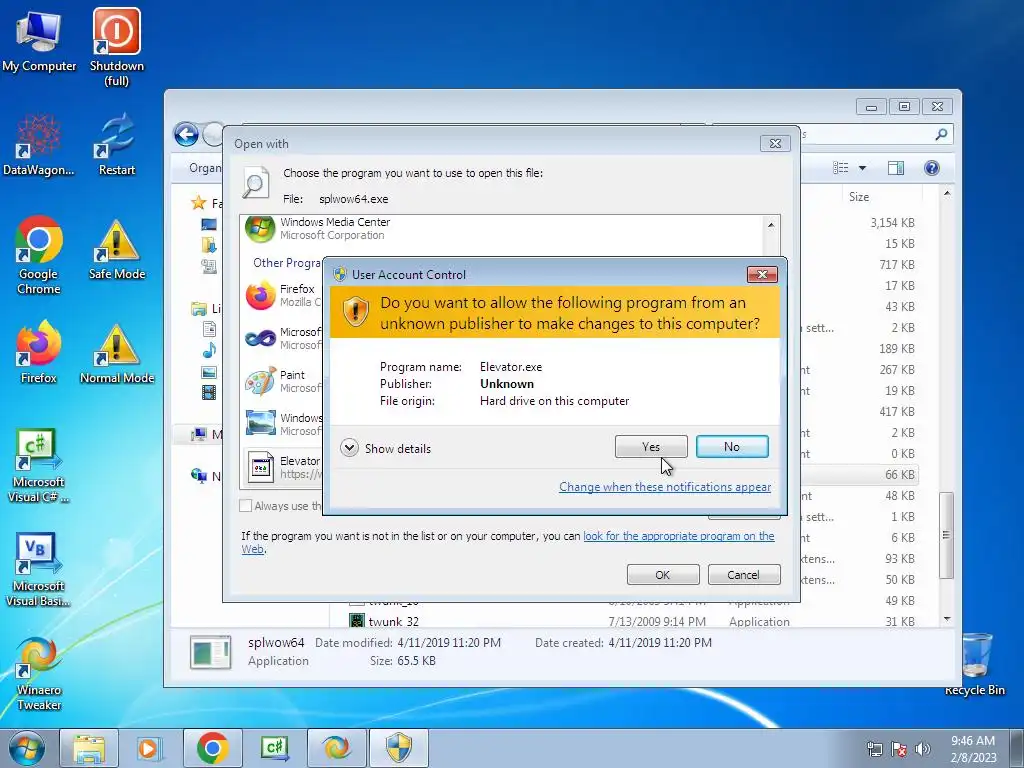The width and height of the screenshot is (1024, 768).
Task: Click the splwow64 details pane thumbnail
Action: point(210,652)
